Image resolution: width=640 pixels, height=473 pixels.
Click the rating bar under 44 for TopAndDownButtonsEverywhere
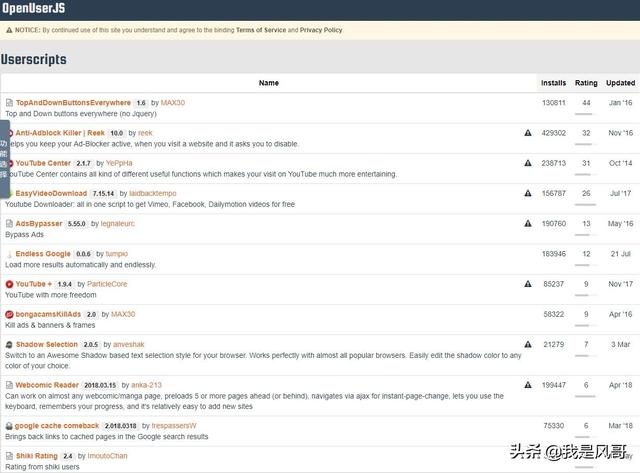[x=585, y=114]
